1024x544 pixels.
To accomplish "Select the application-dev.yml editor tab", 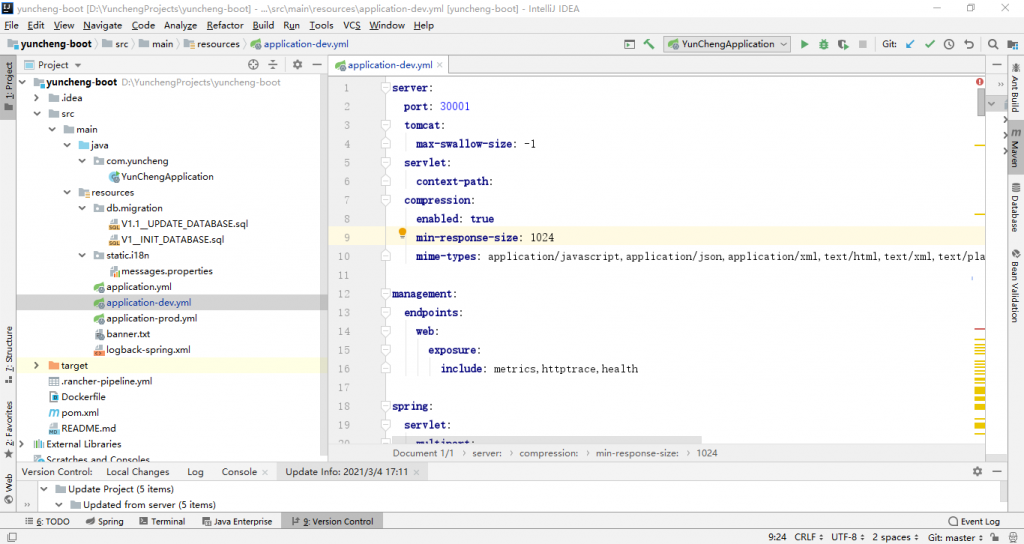I will 389,65.
